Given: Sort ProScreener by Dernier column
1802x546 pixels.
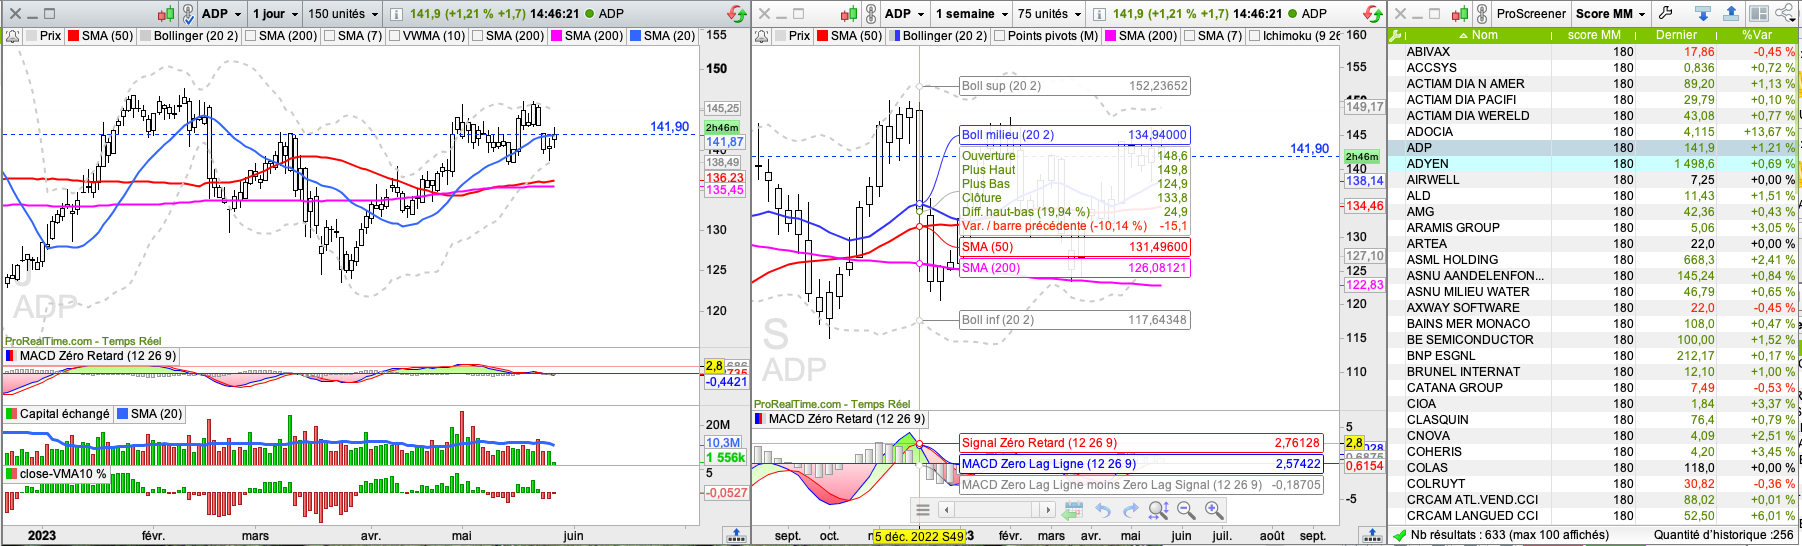Looking at the screenshot, I should coord(1676,35).
